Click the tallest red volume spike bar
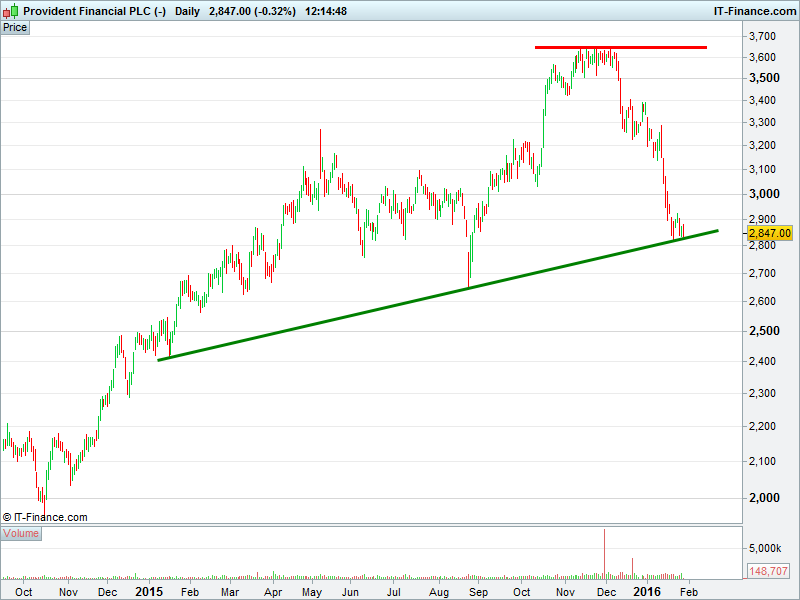 pos(605,553)
